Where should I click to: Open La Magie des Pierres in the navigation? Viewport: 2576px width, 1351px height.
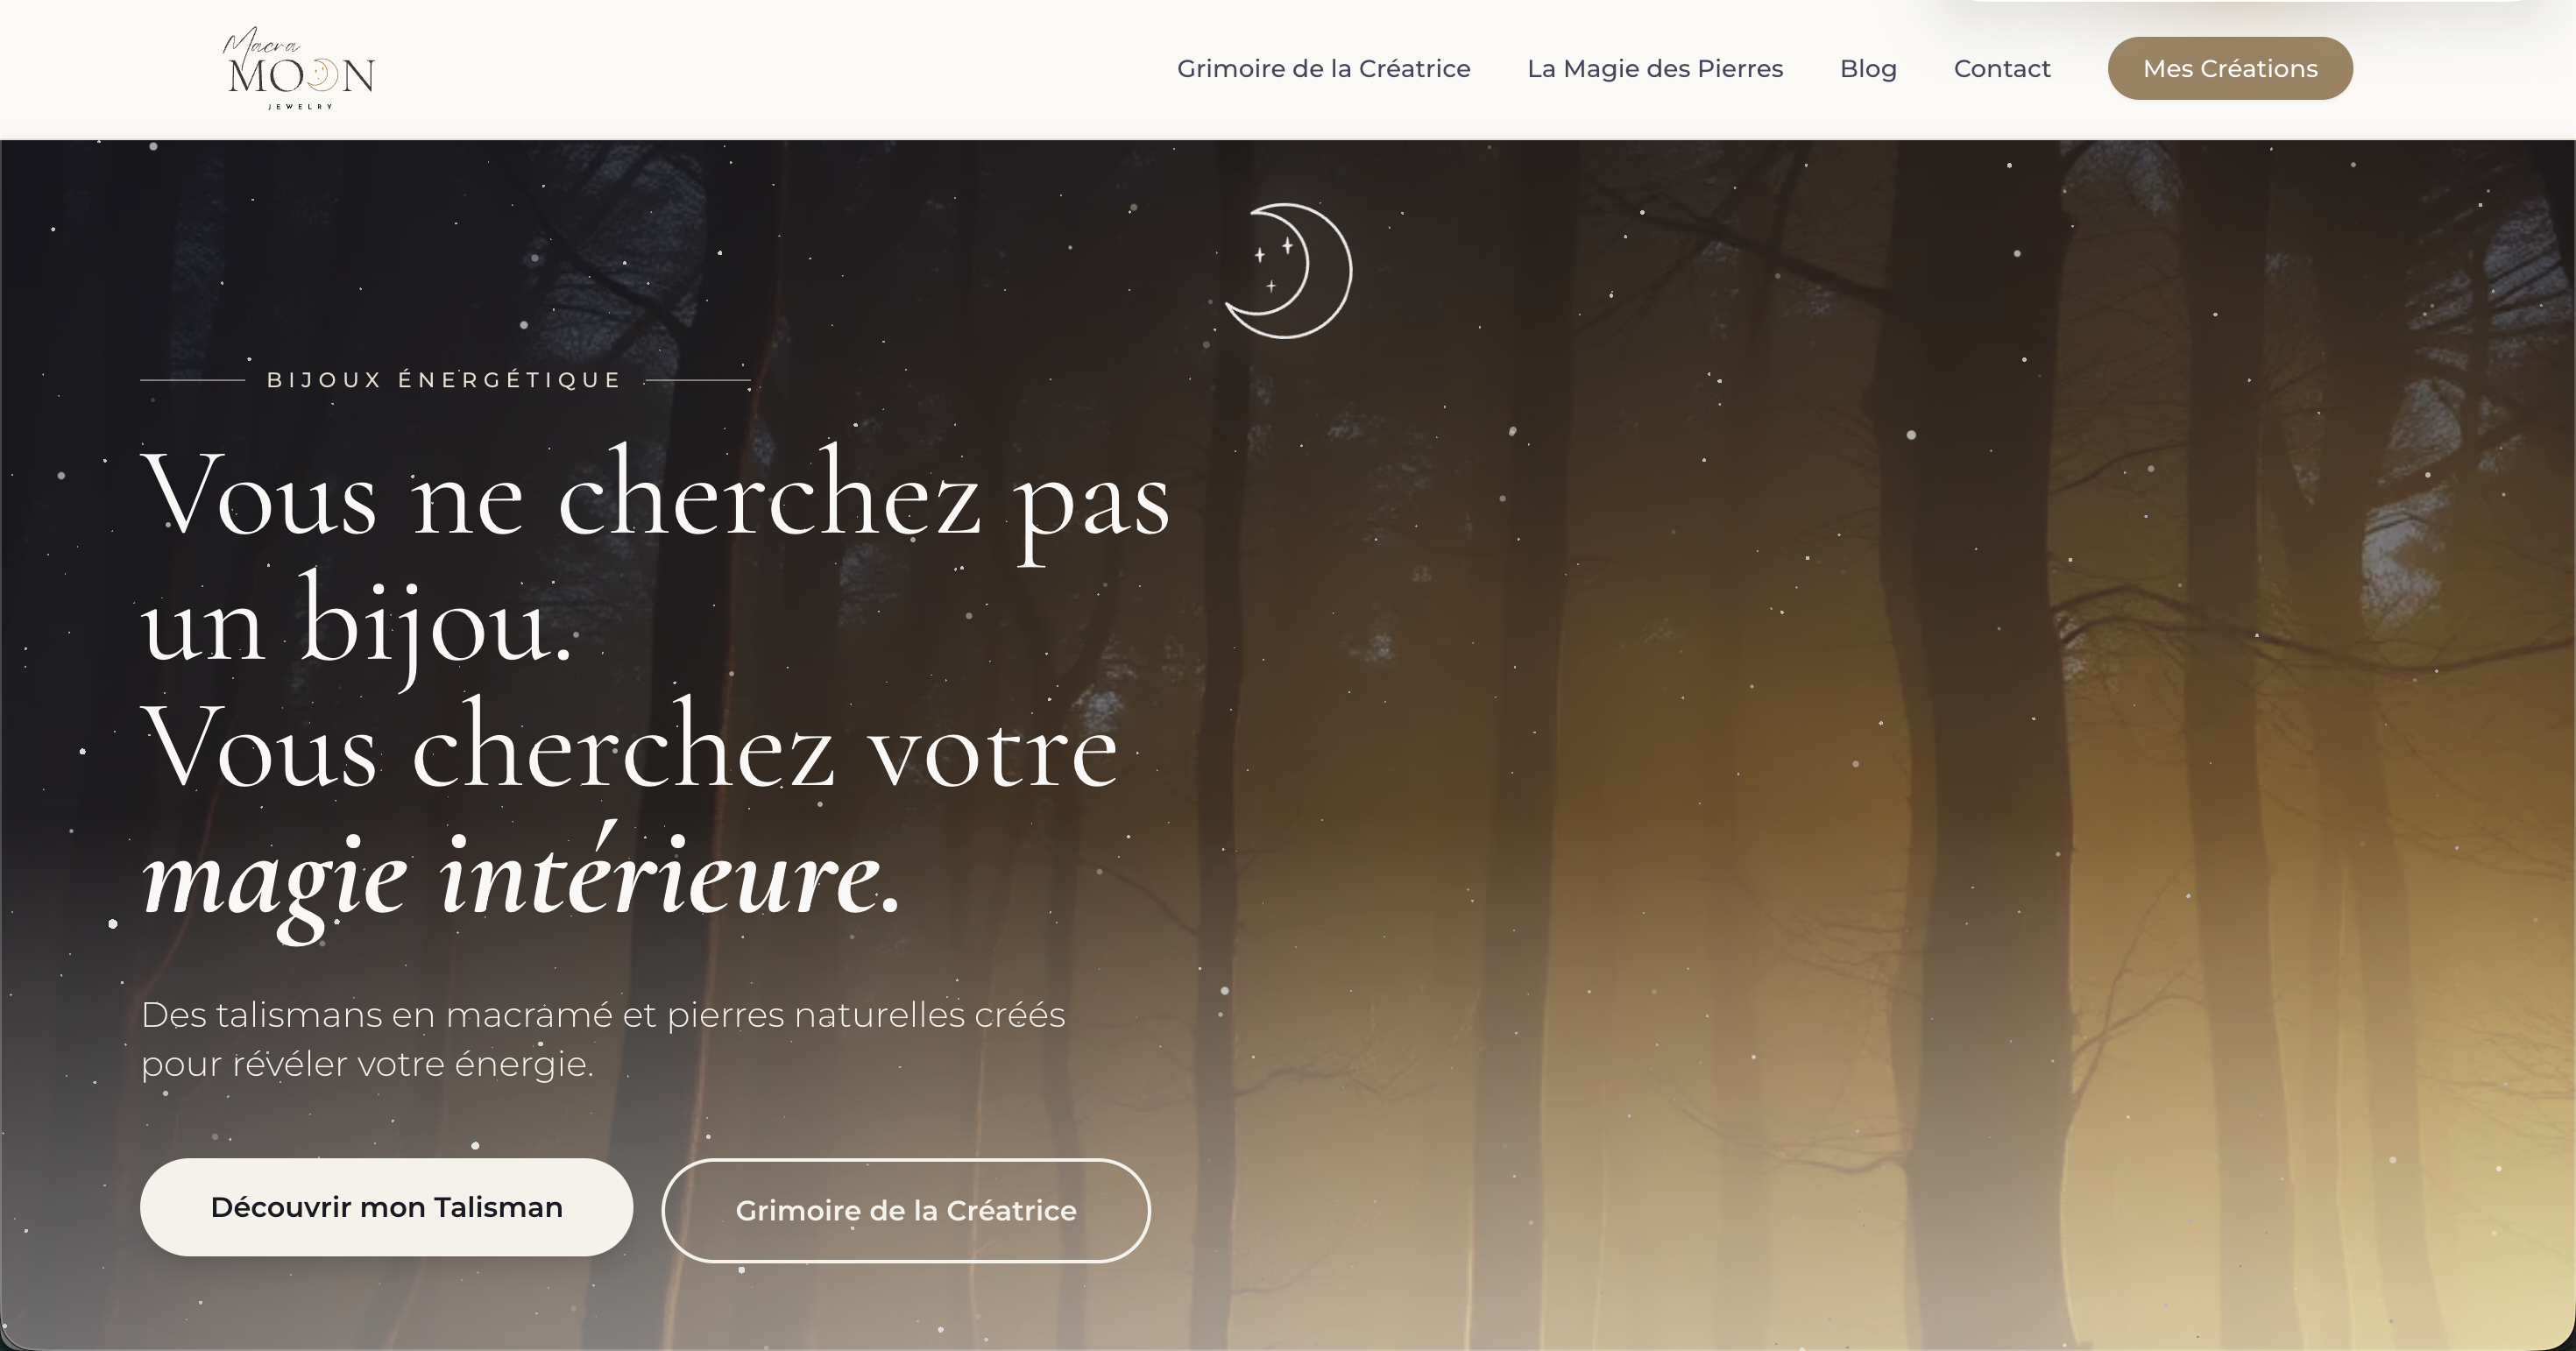(1655, 69)
